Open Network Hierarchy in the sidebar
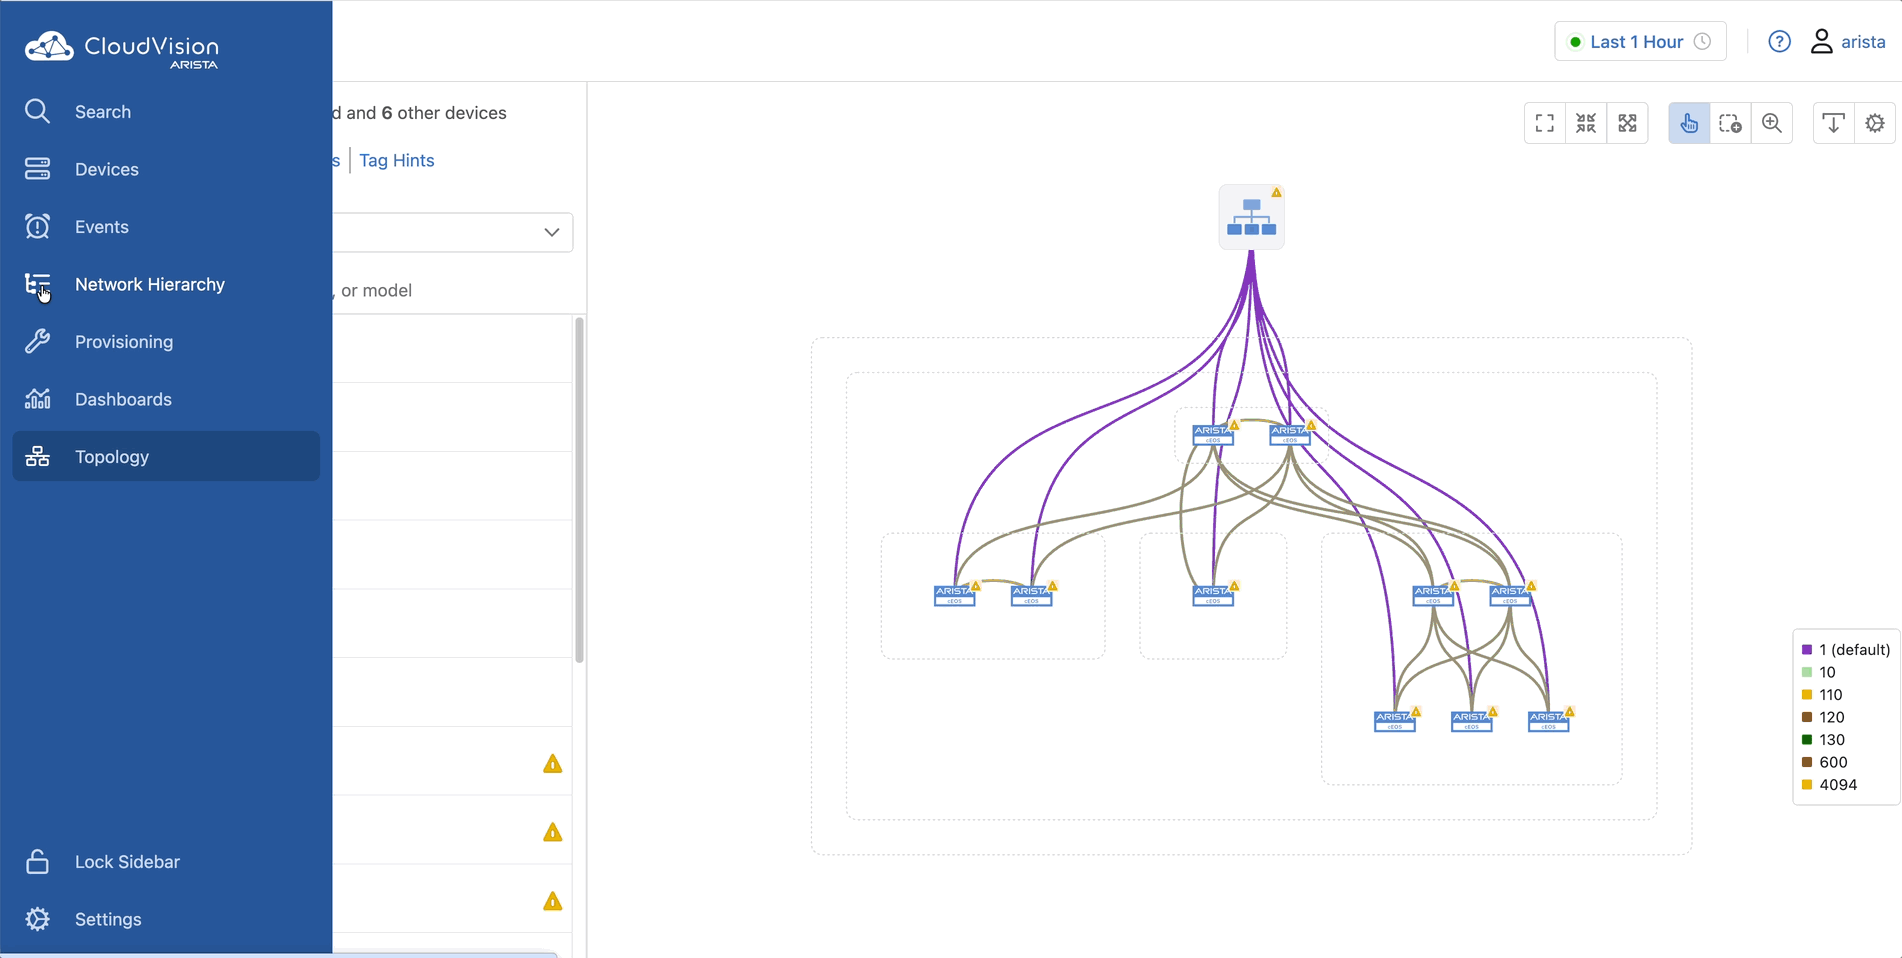Image resolution: width=1902 pixels, height=958 pixels. tap(166, 284)
